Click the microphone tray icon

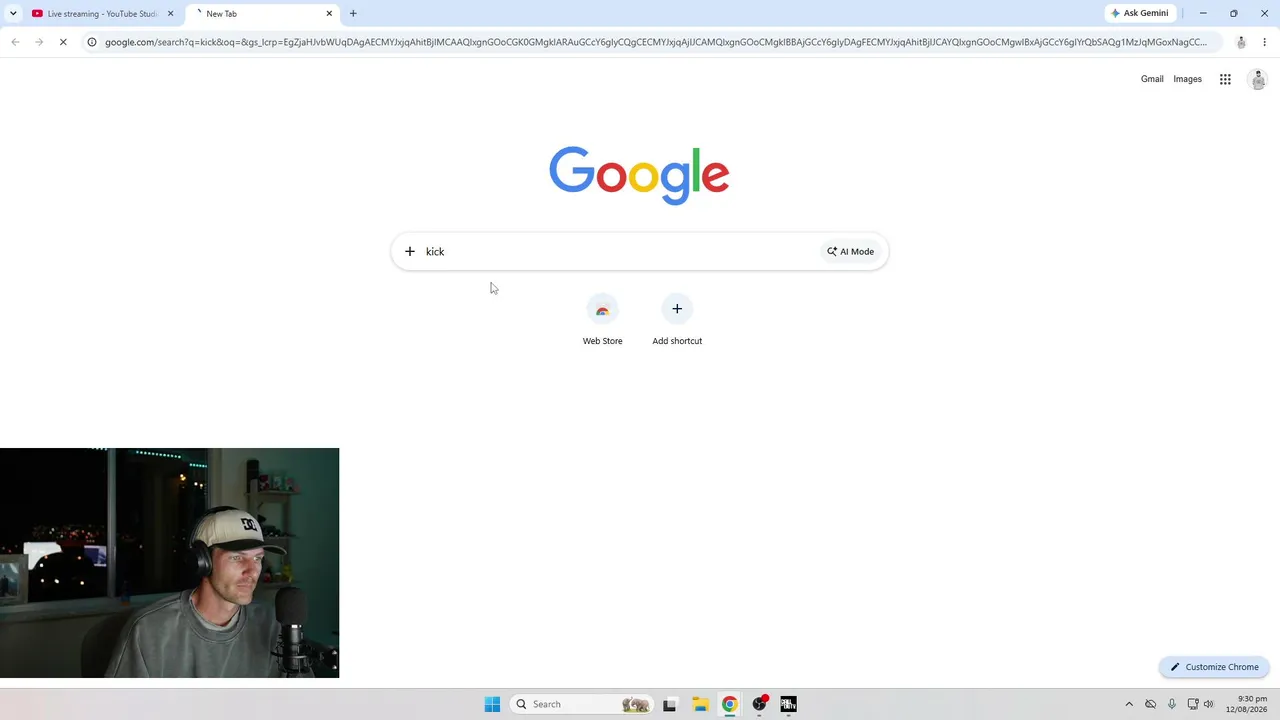[1172, 704]
